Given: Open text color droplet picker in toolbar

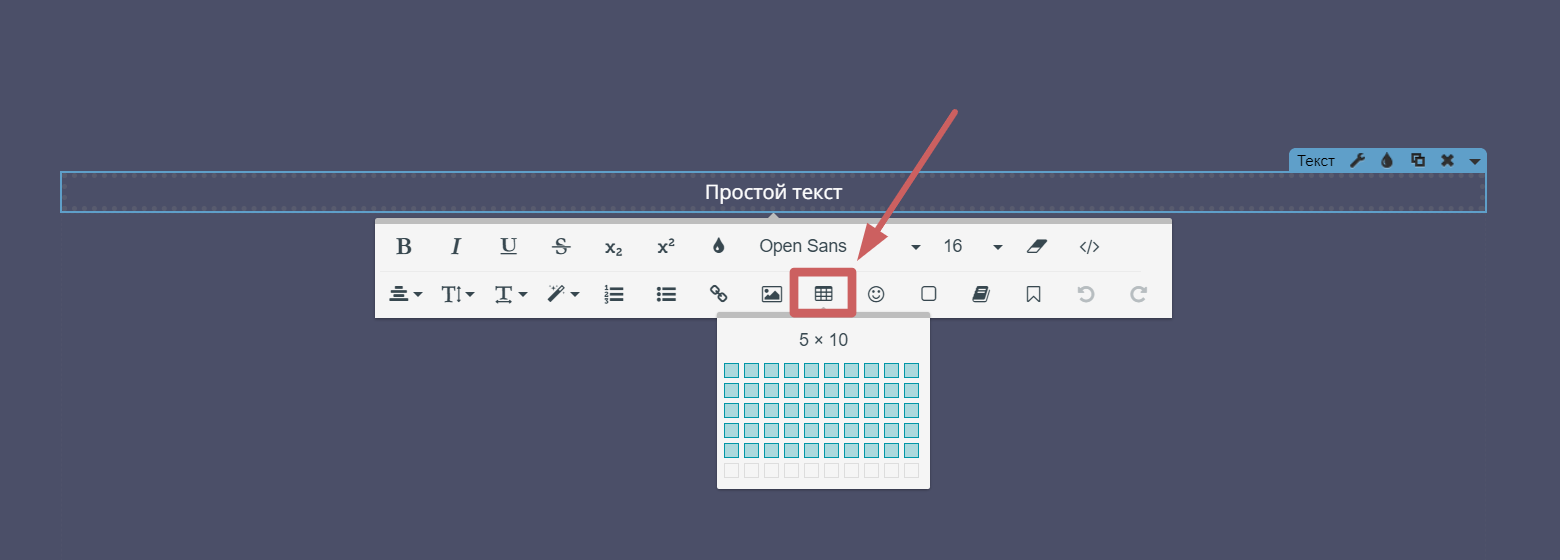Looking at the screenshot, I should [x=717, y=247].
